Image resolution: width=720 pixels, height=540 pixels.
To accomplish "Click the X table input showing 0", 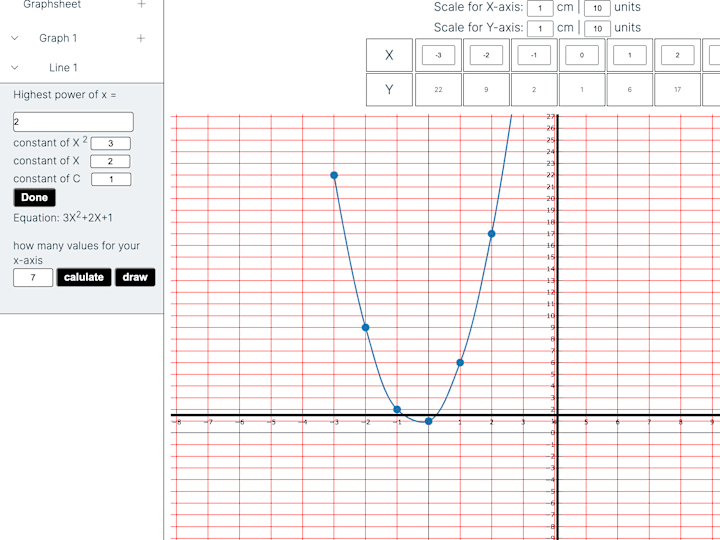I will (582, 55).
